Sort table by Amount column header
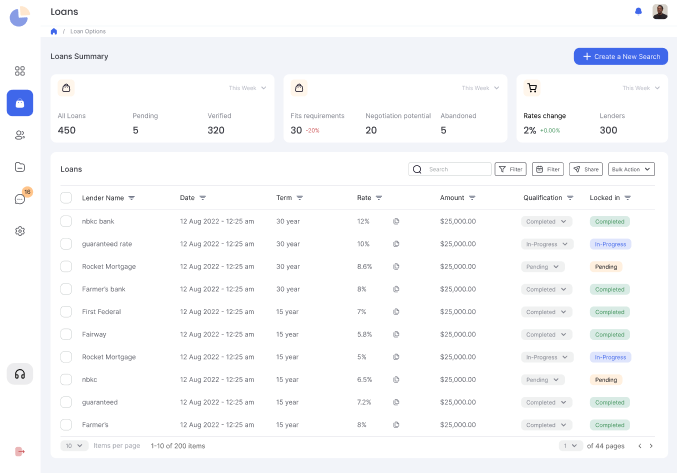677x473 pixels. coord(472,198)
